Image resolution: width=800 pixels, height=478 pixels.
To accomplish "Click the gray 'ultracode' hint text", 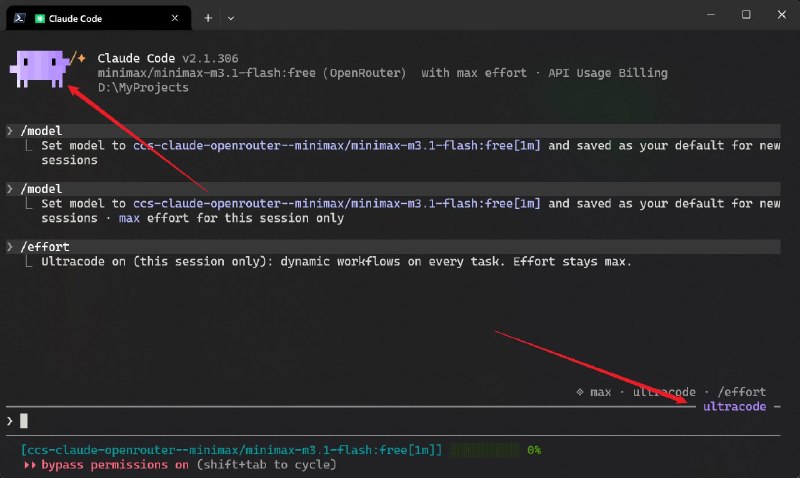I will coord(664,392).
